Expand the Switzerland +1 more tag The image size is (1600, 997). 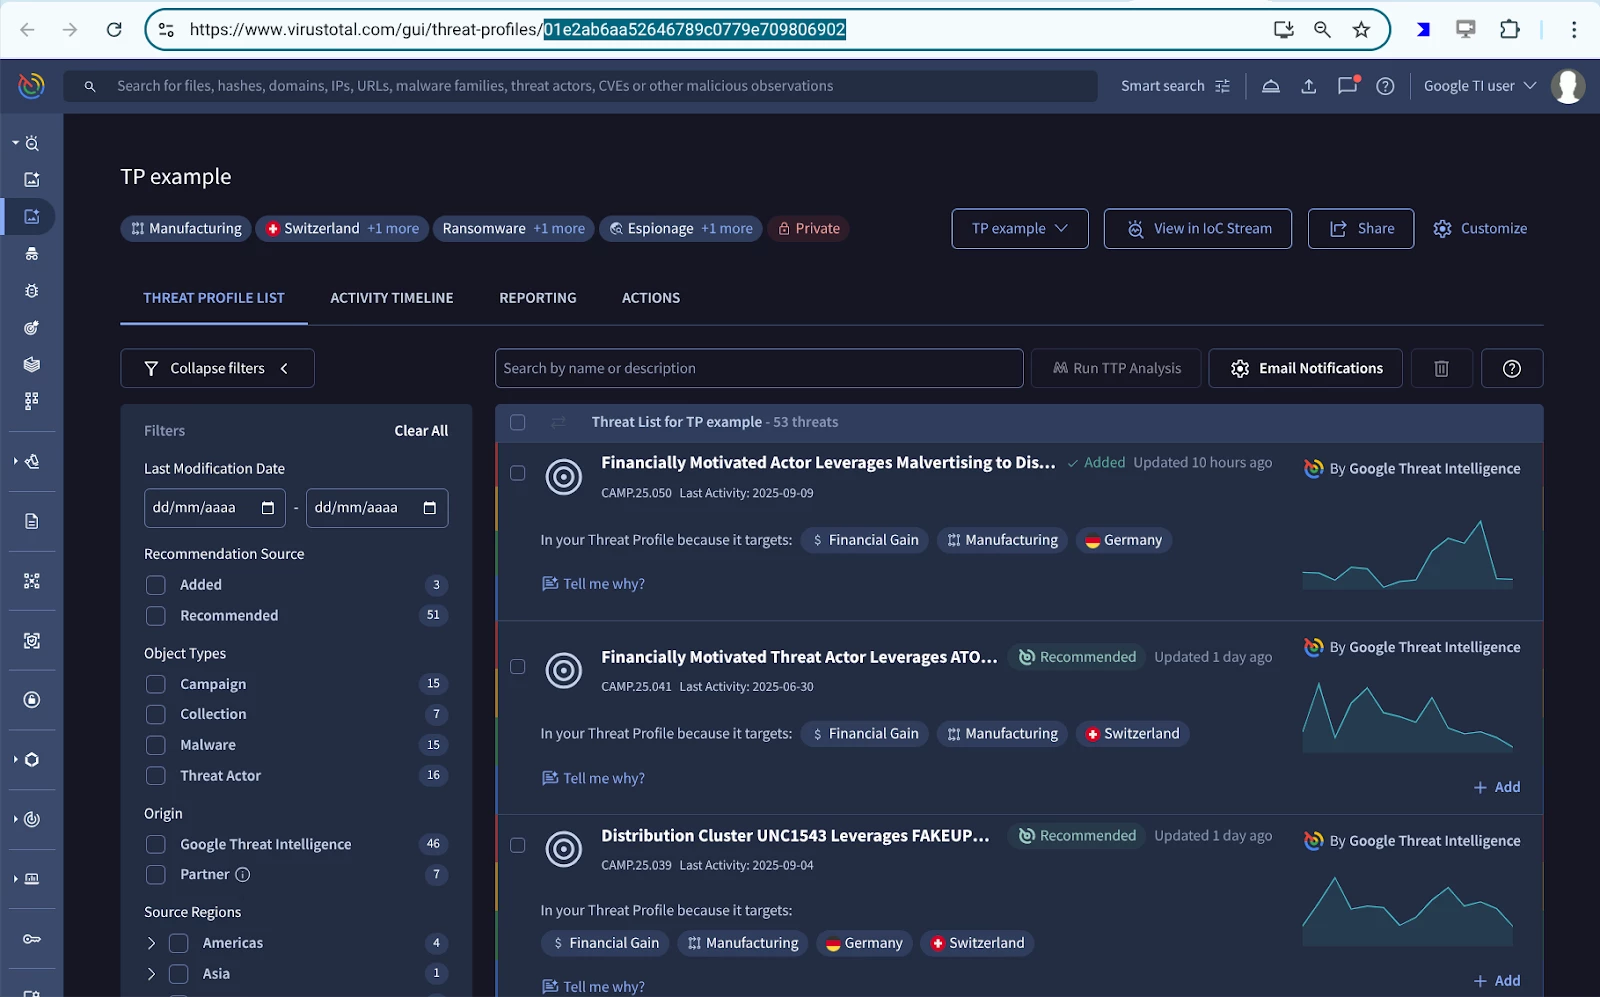click(393, 228)
